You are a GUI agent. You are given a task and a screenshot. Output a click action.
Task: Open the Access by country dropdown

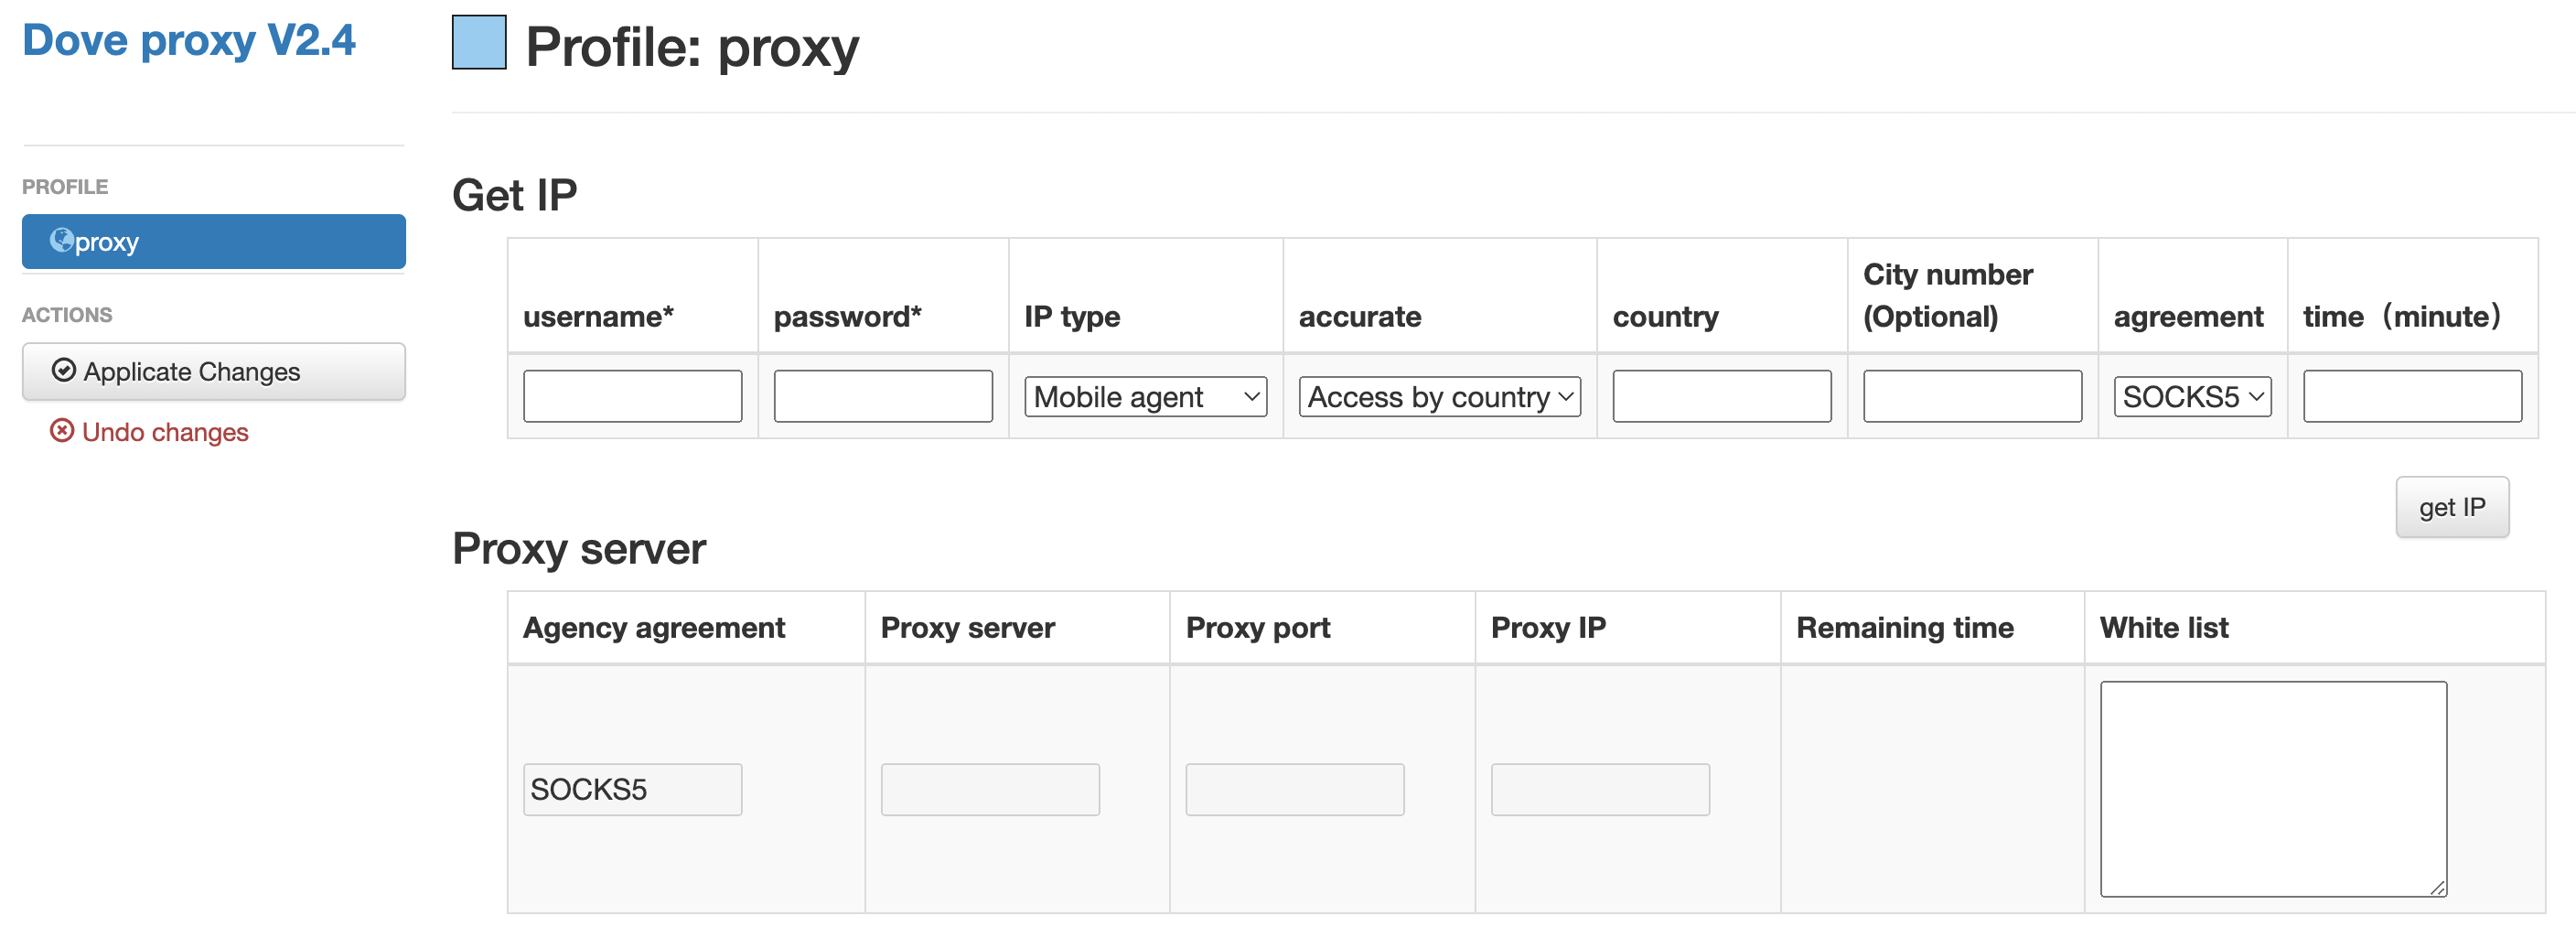point(1439,397)
